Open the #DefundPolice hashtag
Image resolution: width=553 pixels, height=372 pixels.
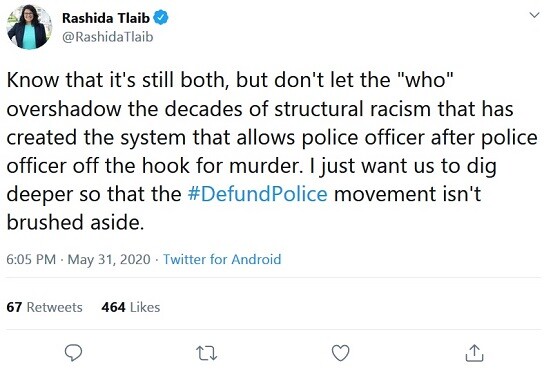click(x=257, y=194)
